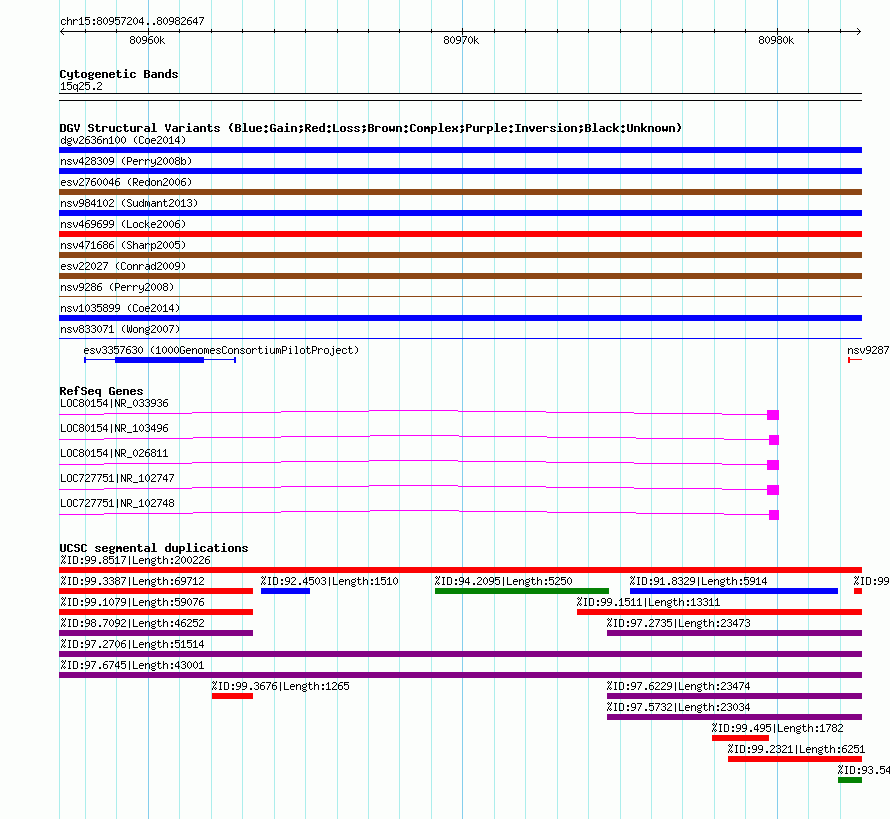Click the short red bar under %ID:99.3676
This screenshot has height=819, width=890.
click(x=232, y=696)
